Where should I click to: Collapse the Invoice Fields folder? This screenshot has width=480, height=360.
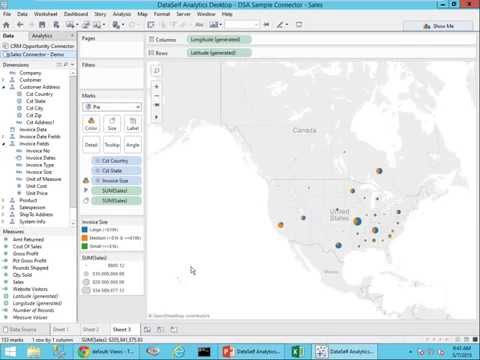click(4, 144)
